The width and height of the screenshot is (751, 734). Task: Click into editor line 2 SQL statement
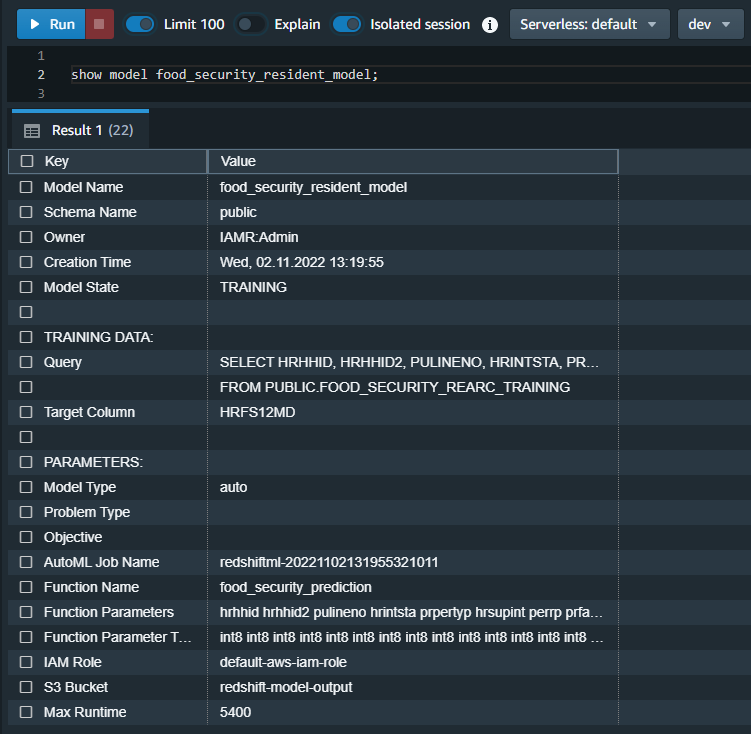point(224,75)
